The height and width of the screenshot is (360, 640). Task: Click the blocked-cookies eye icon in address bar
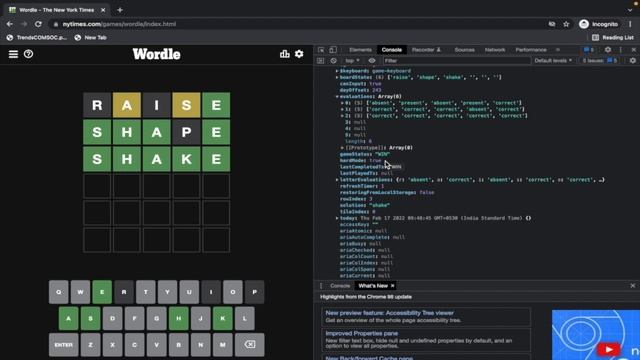pos(552,24)
